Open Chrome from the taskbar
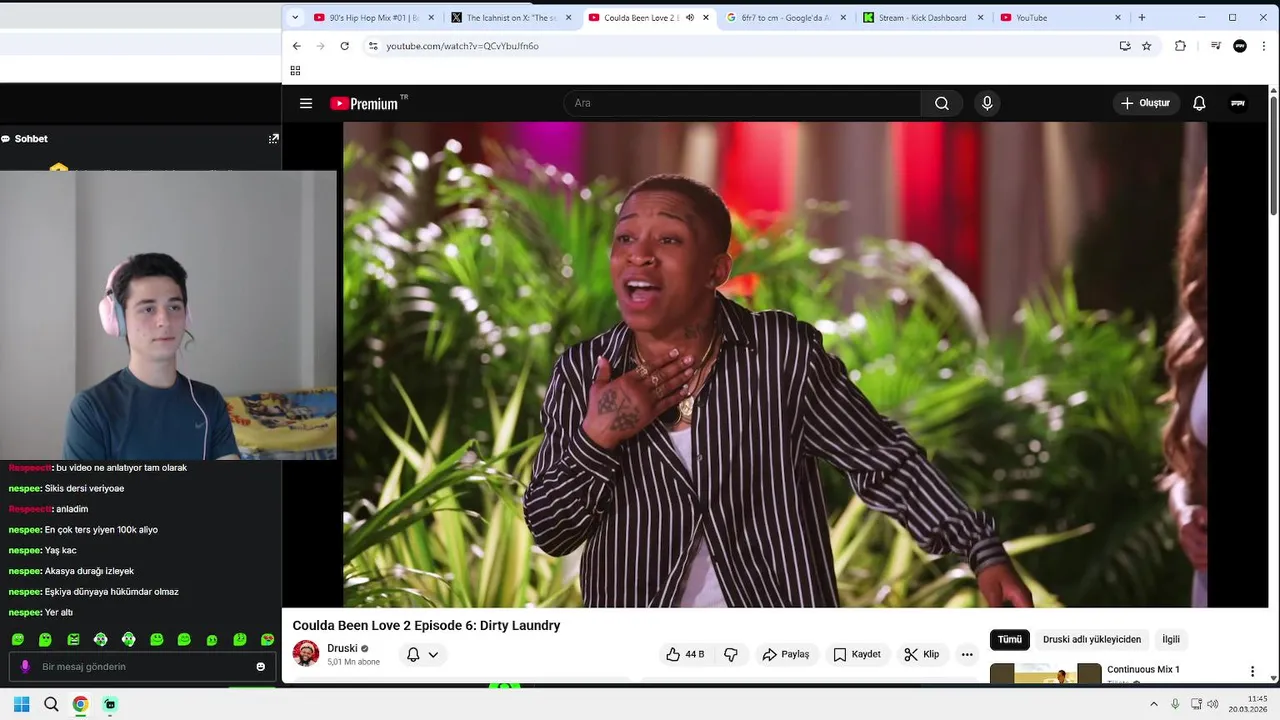Image resolution: width=1280 pixels, height=720 pixels. click(x=80, y=704)
